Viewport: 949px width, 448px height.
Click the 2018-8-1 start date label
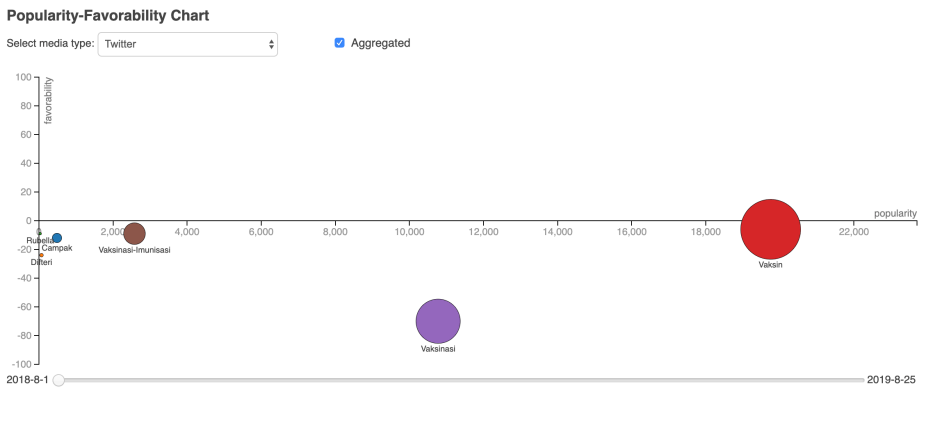[27, 380]
